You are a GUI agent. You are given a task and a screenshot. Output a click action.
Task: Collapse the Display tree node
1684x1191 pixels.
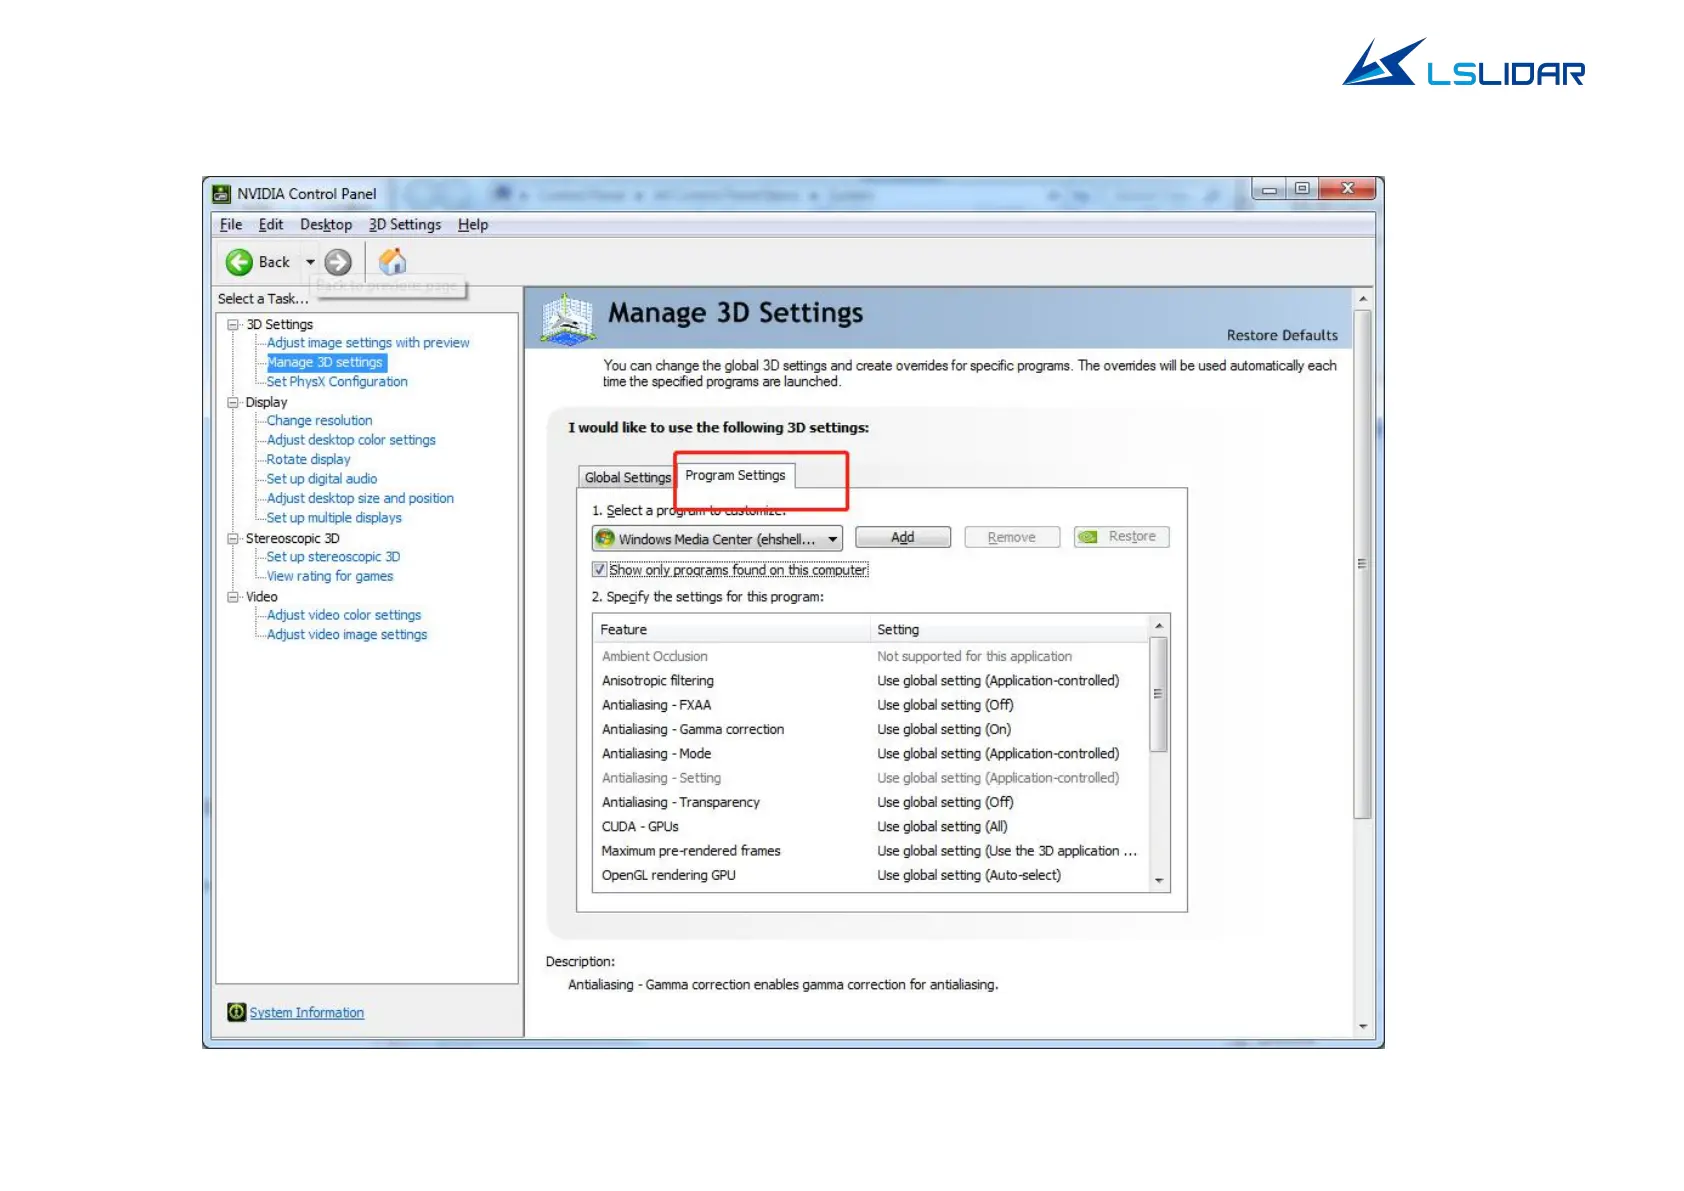(x=233, y=403)
